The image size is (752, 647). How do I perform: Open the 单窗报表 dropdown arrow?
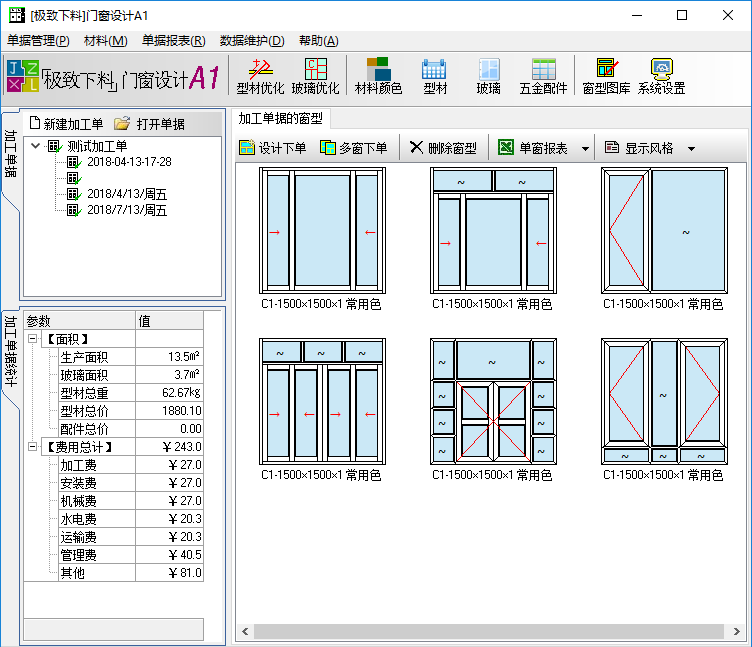tap(585, 149)
